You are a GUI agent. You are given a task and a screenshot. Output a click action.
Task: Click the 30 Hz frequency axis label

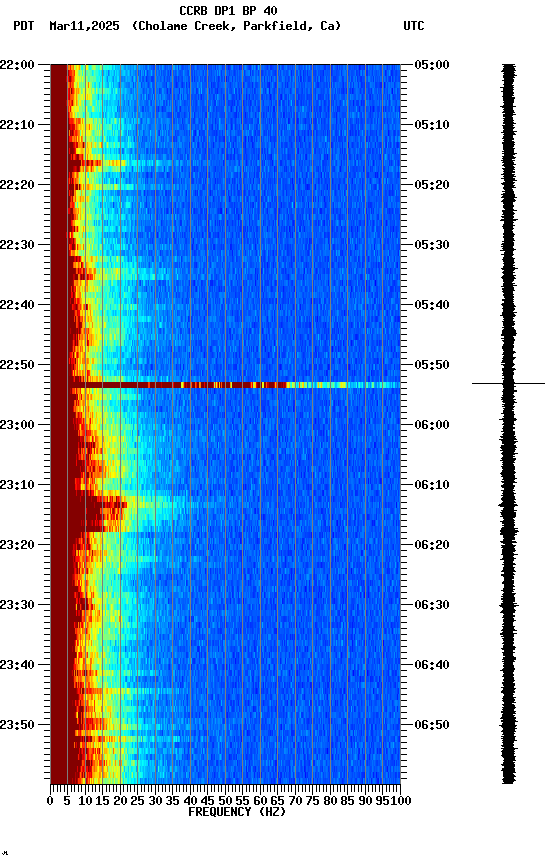coord(155,802)
